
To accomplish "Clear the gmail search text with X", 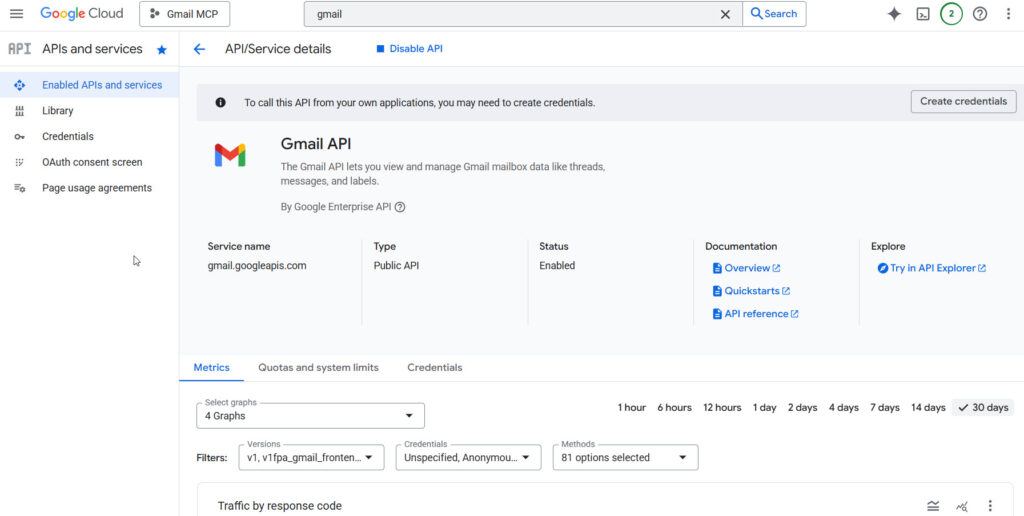I will coord(725,14).
